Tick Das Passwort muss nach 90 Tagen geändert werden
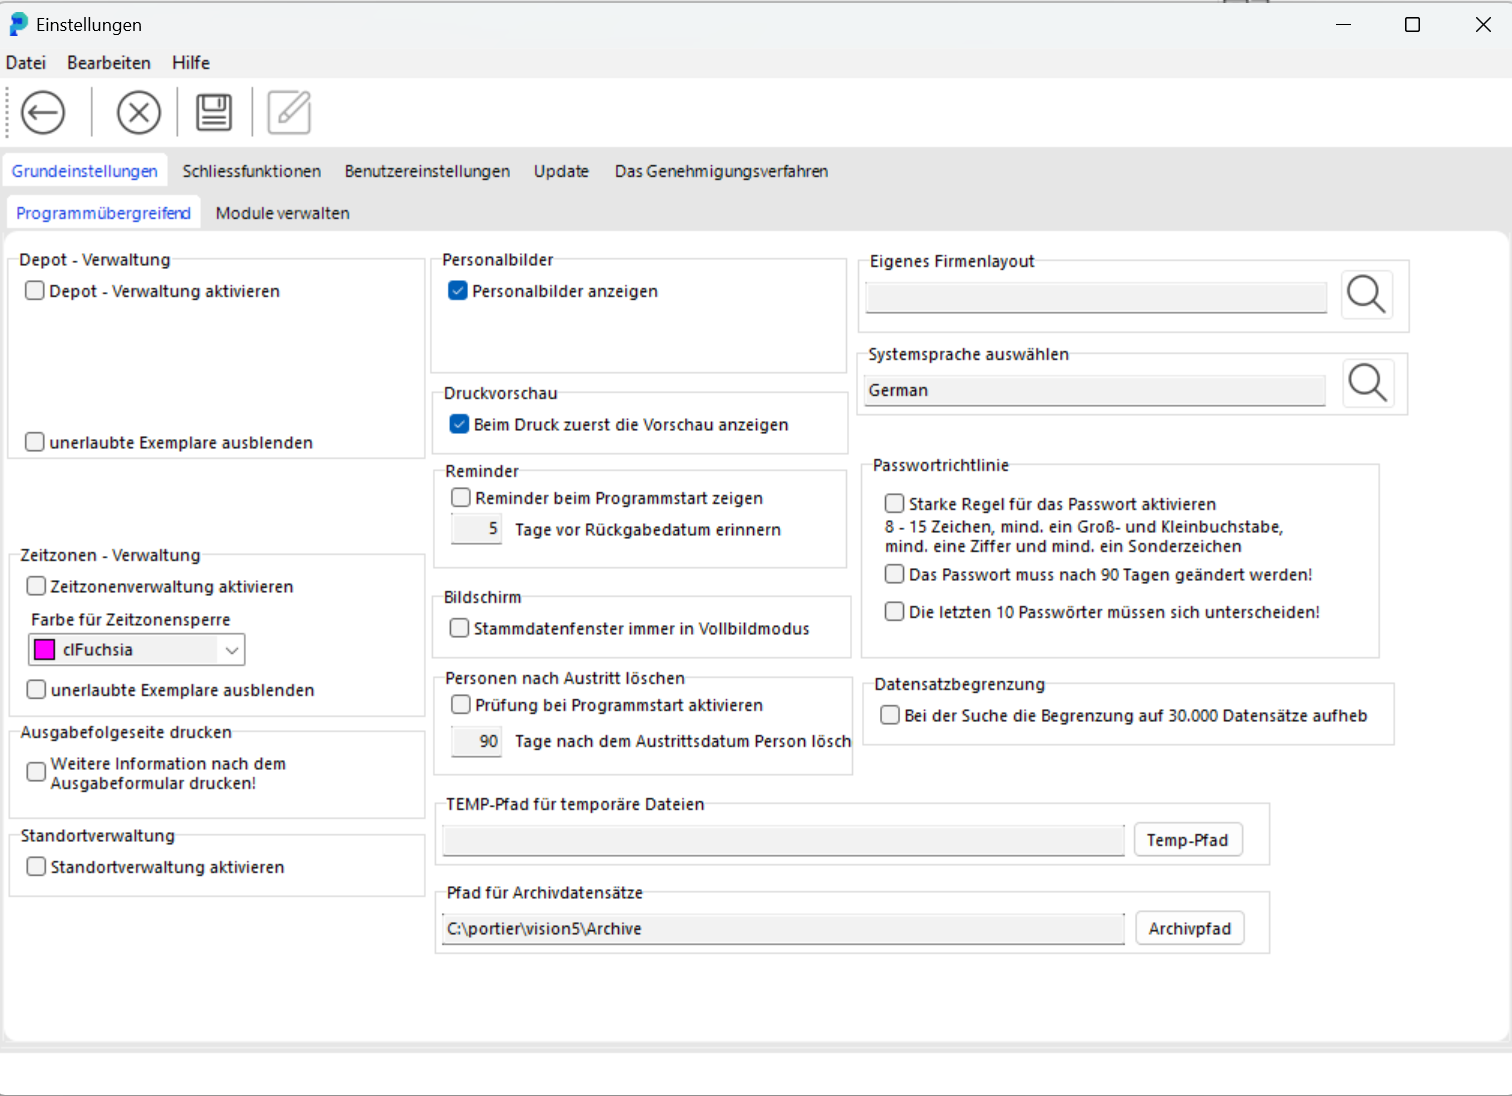 [x=894, y=574]
